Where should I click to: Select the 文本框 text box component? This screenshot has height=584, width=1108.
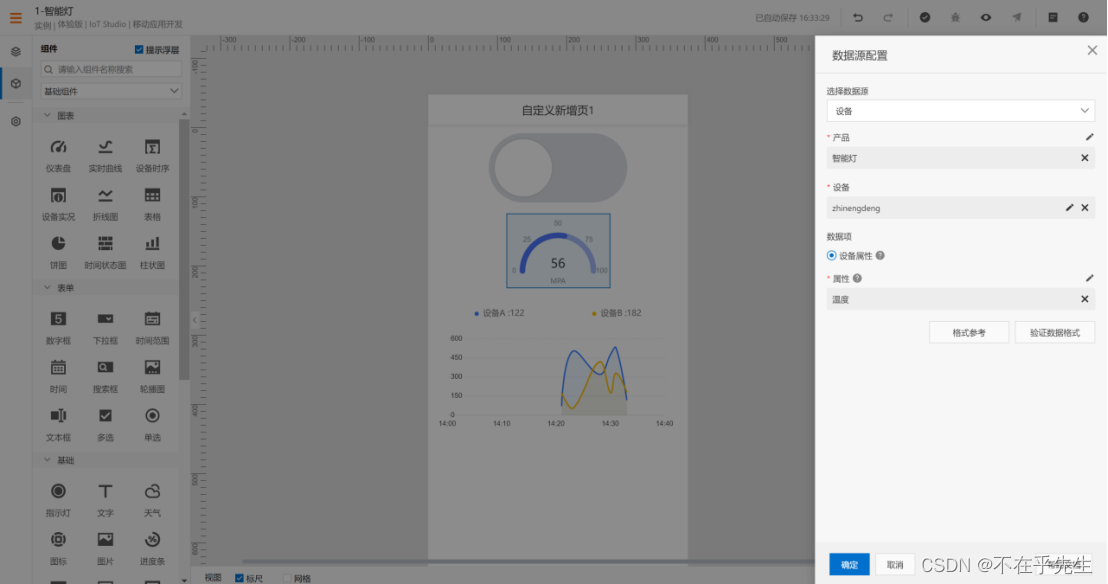coord(58,424)
